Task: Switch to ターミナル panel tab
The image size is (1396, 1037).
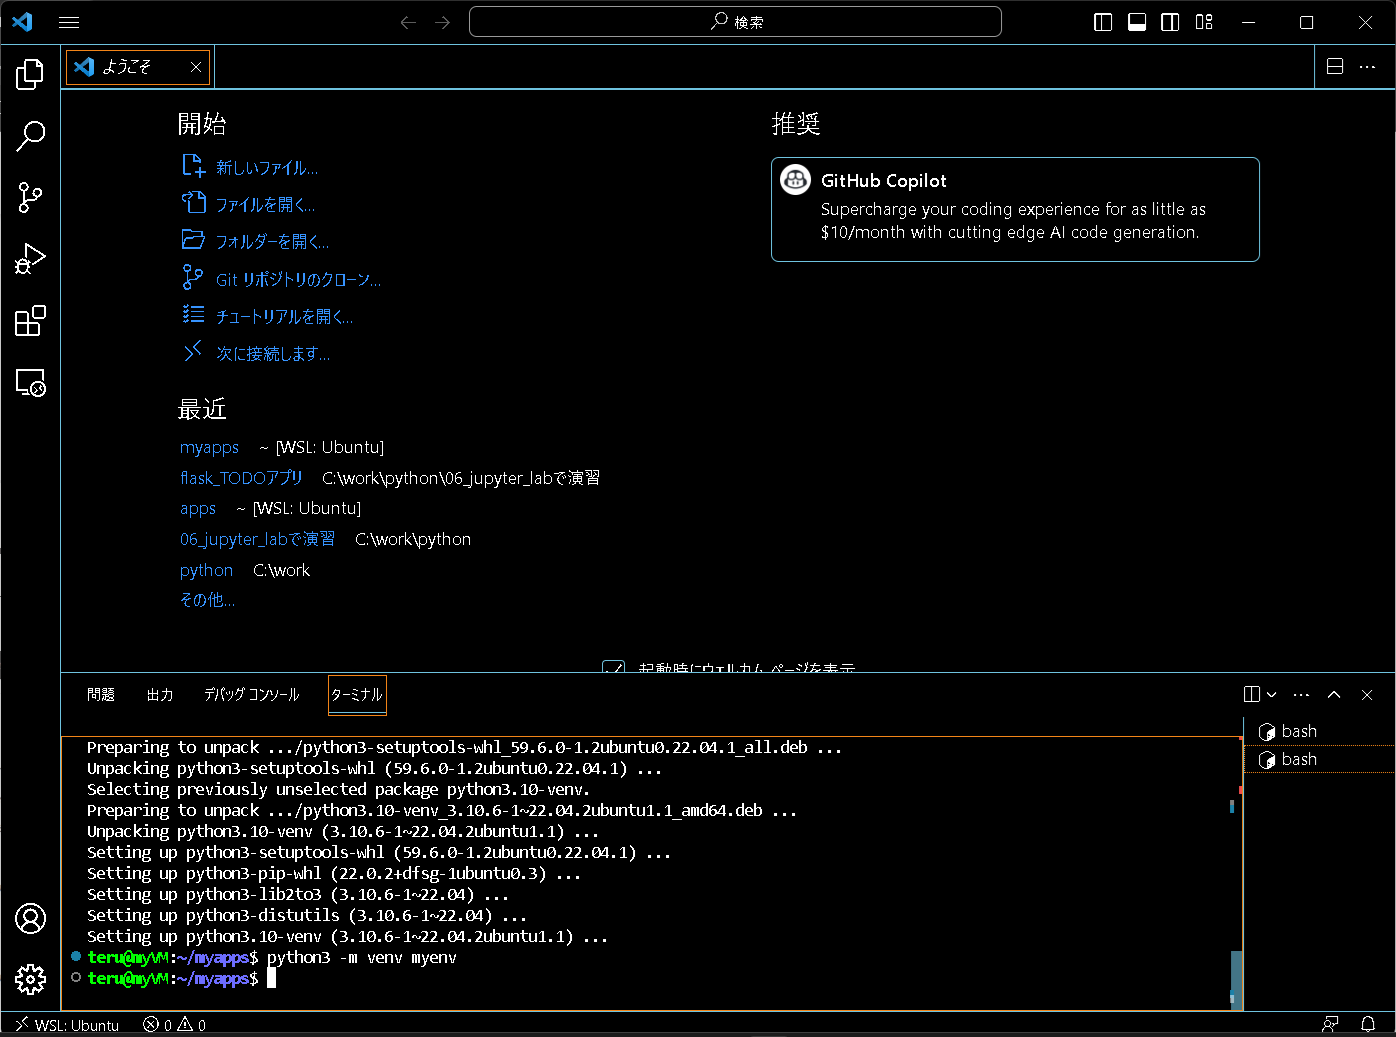Action: (357, 695)
